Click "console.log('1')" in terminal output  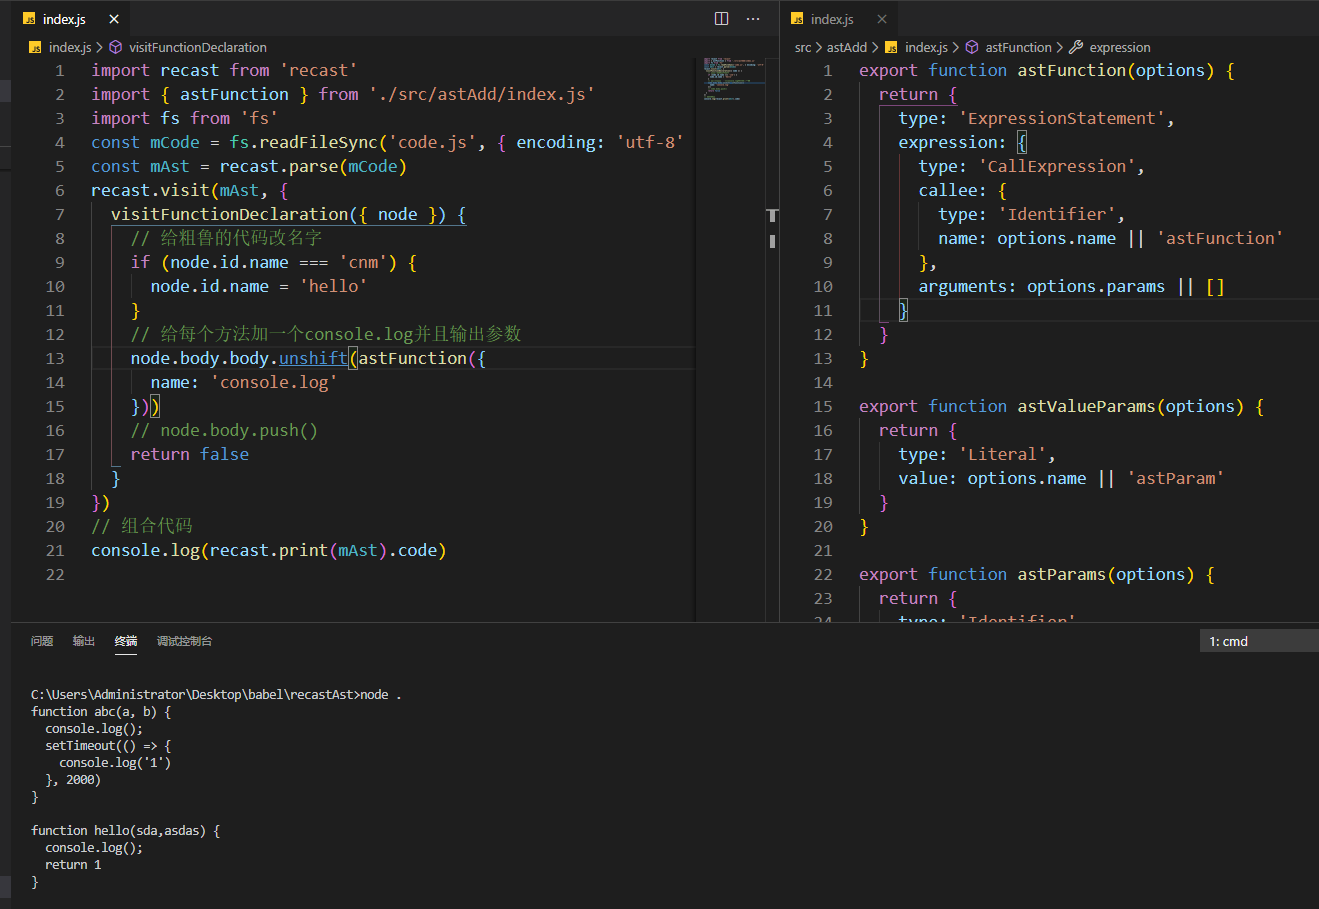[x=115, y=762]
